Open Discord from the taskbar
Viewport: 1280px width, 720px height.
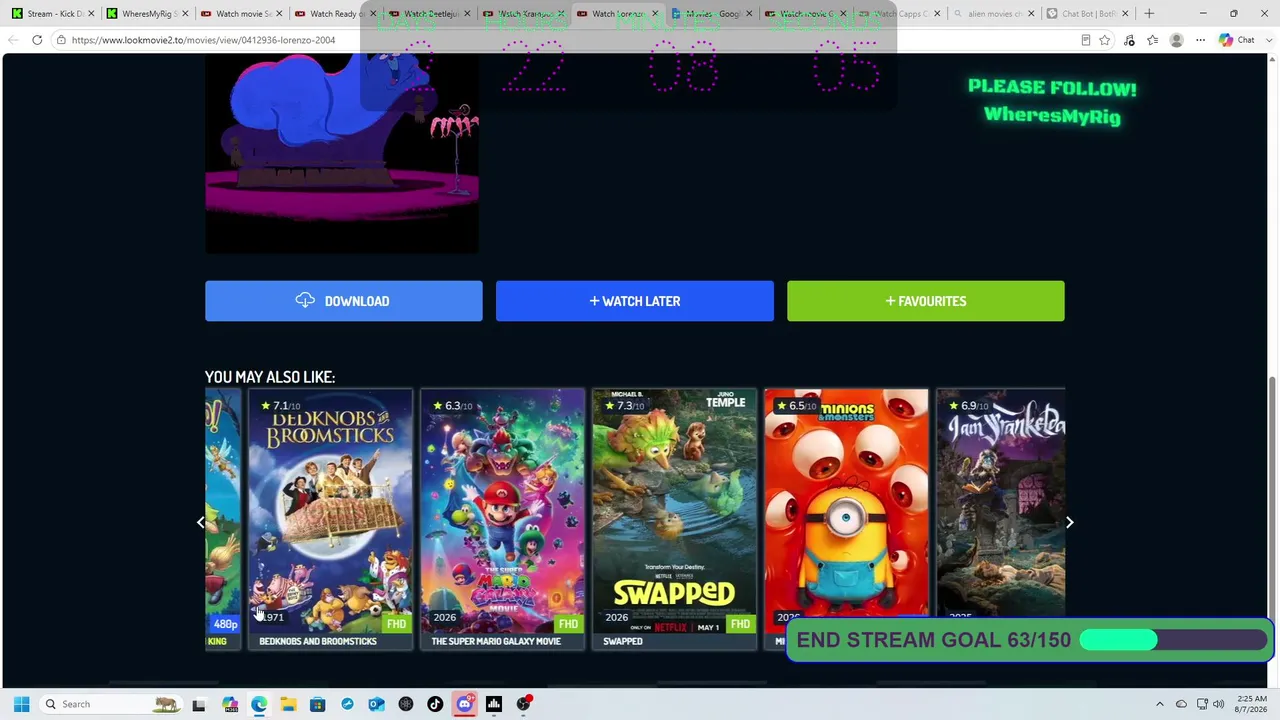pyautogui.click(x=464, y=704)
